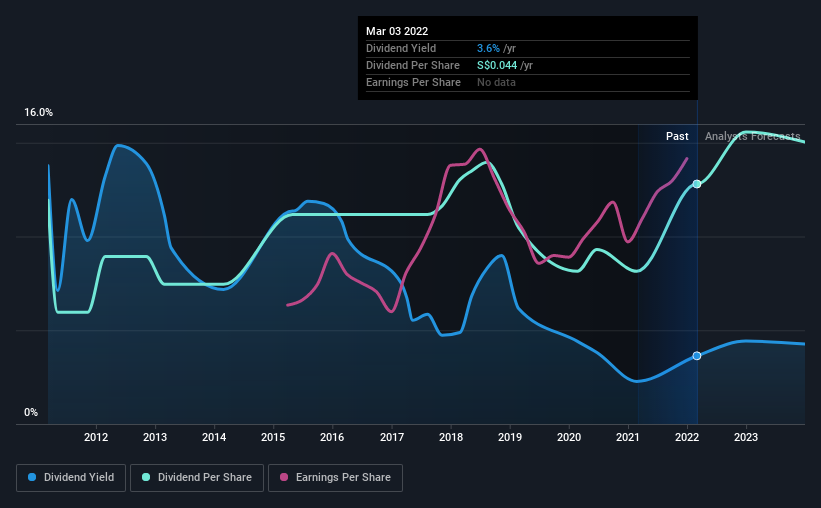Click the teal Dividend Per Share legend dot
This screenshot has height=508, width=821.
pyautogui.click(x=146, y=477)
